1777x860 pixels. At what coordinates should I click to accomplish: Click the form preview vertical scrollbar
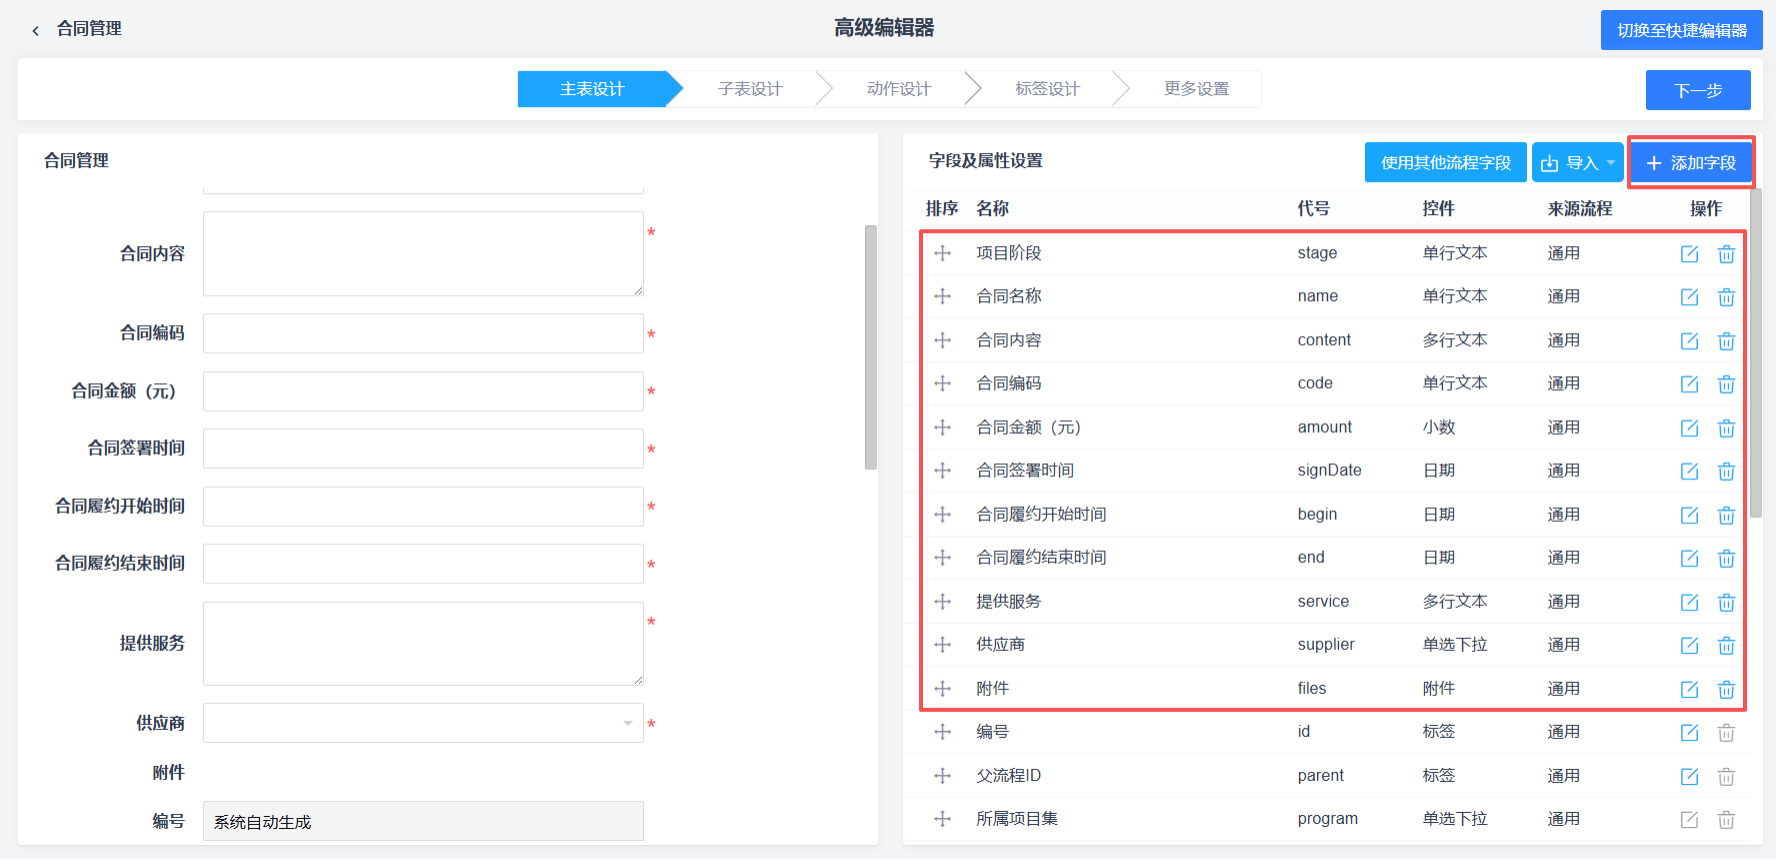coord(871,347)
